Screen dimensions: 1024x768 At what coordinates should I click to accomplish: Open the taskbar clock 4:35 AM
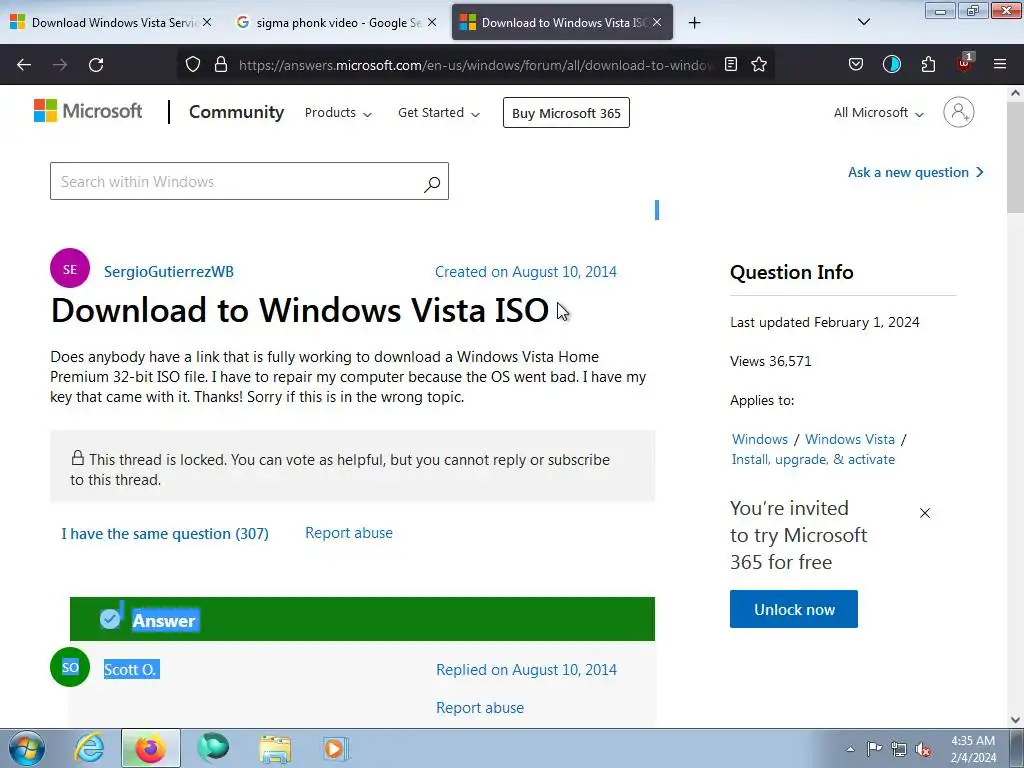point(973,749)
